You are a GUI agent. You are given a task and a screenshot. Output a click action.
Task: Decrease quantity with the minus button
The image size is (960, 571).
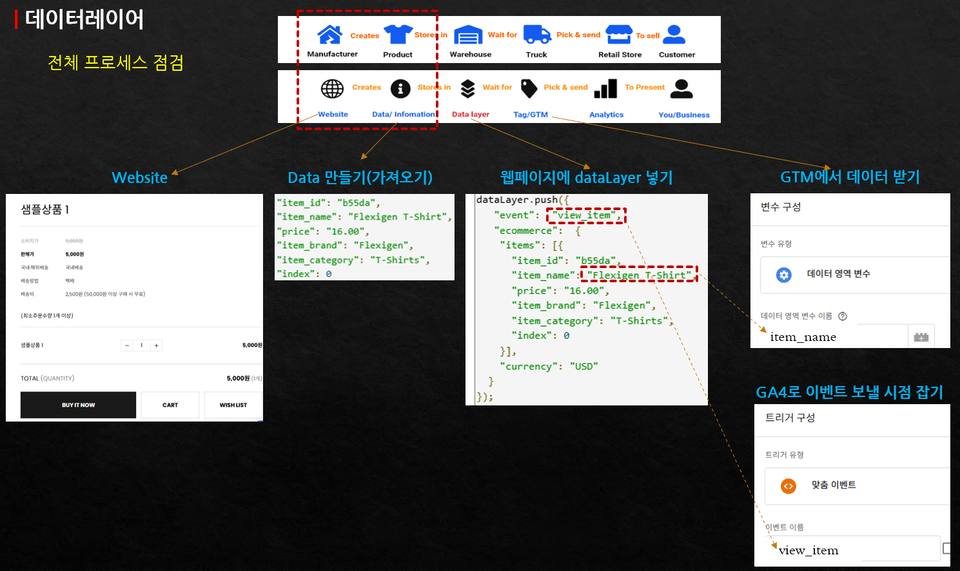[x=127, y=346]
